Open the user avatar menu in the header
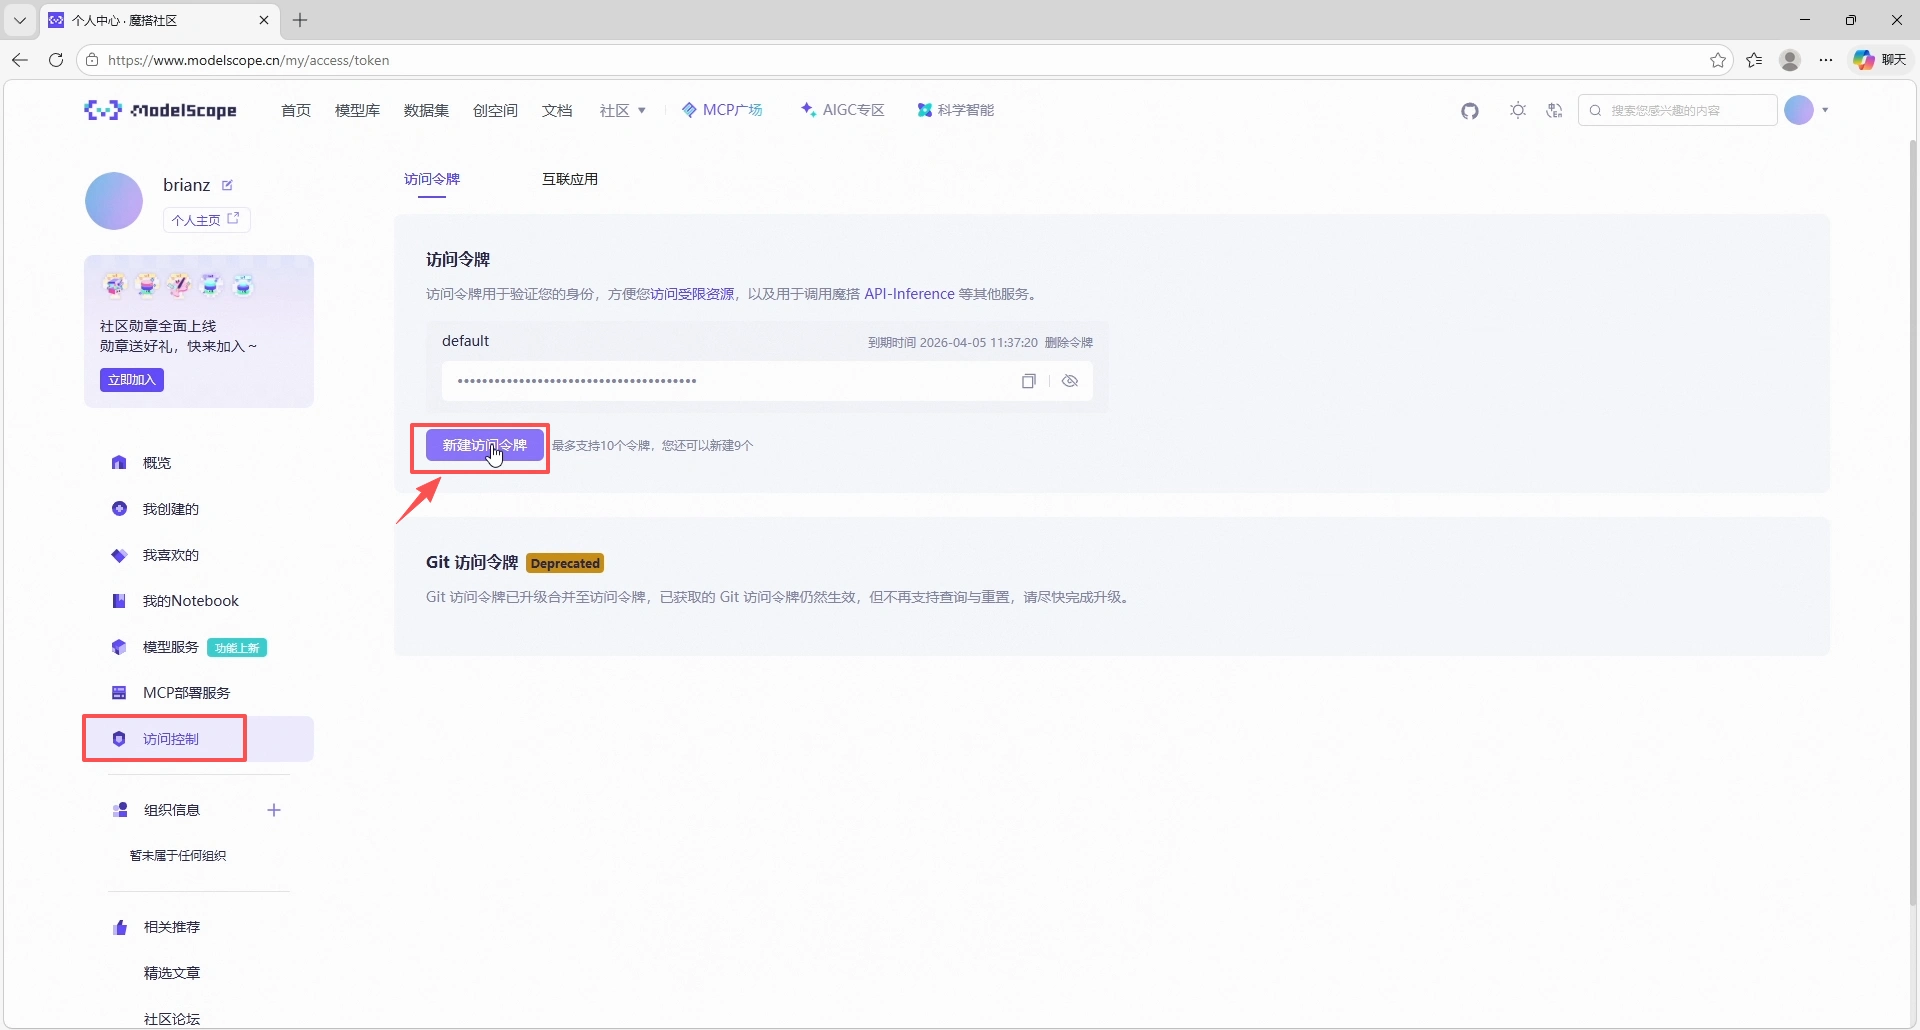The width and height of the screenshot is (1920, 1030). 1806,110
